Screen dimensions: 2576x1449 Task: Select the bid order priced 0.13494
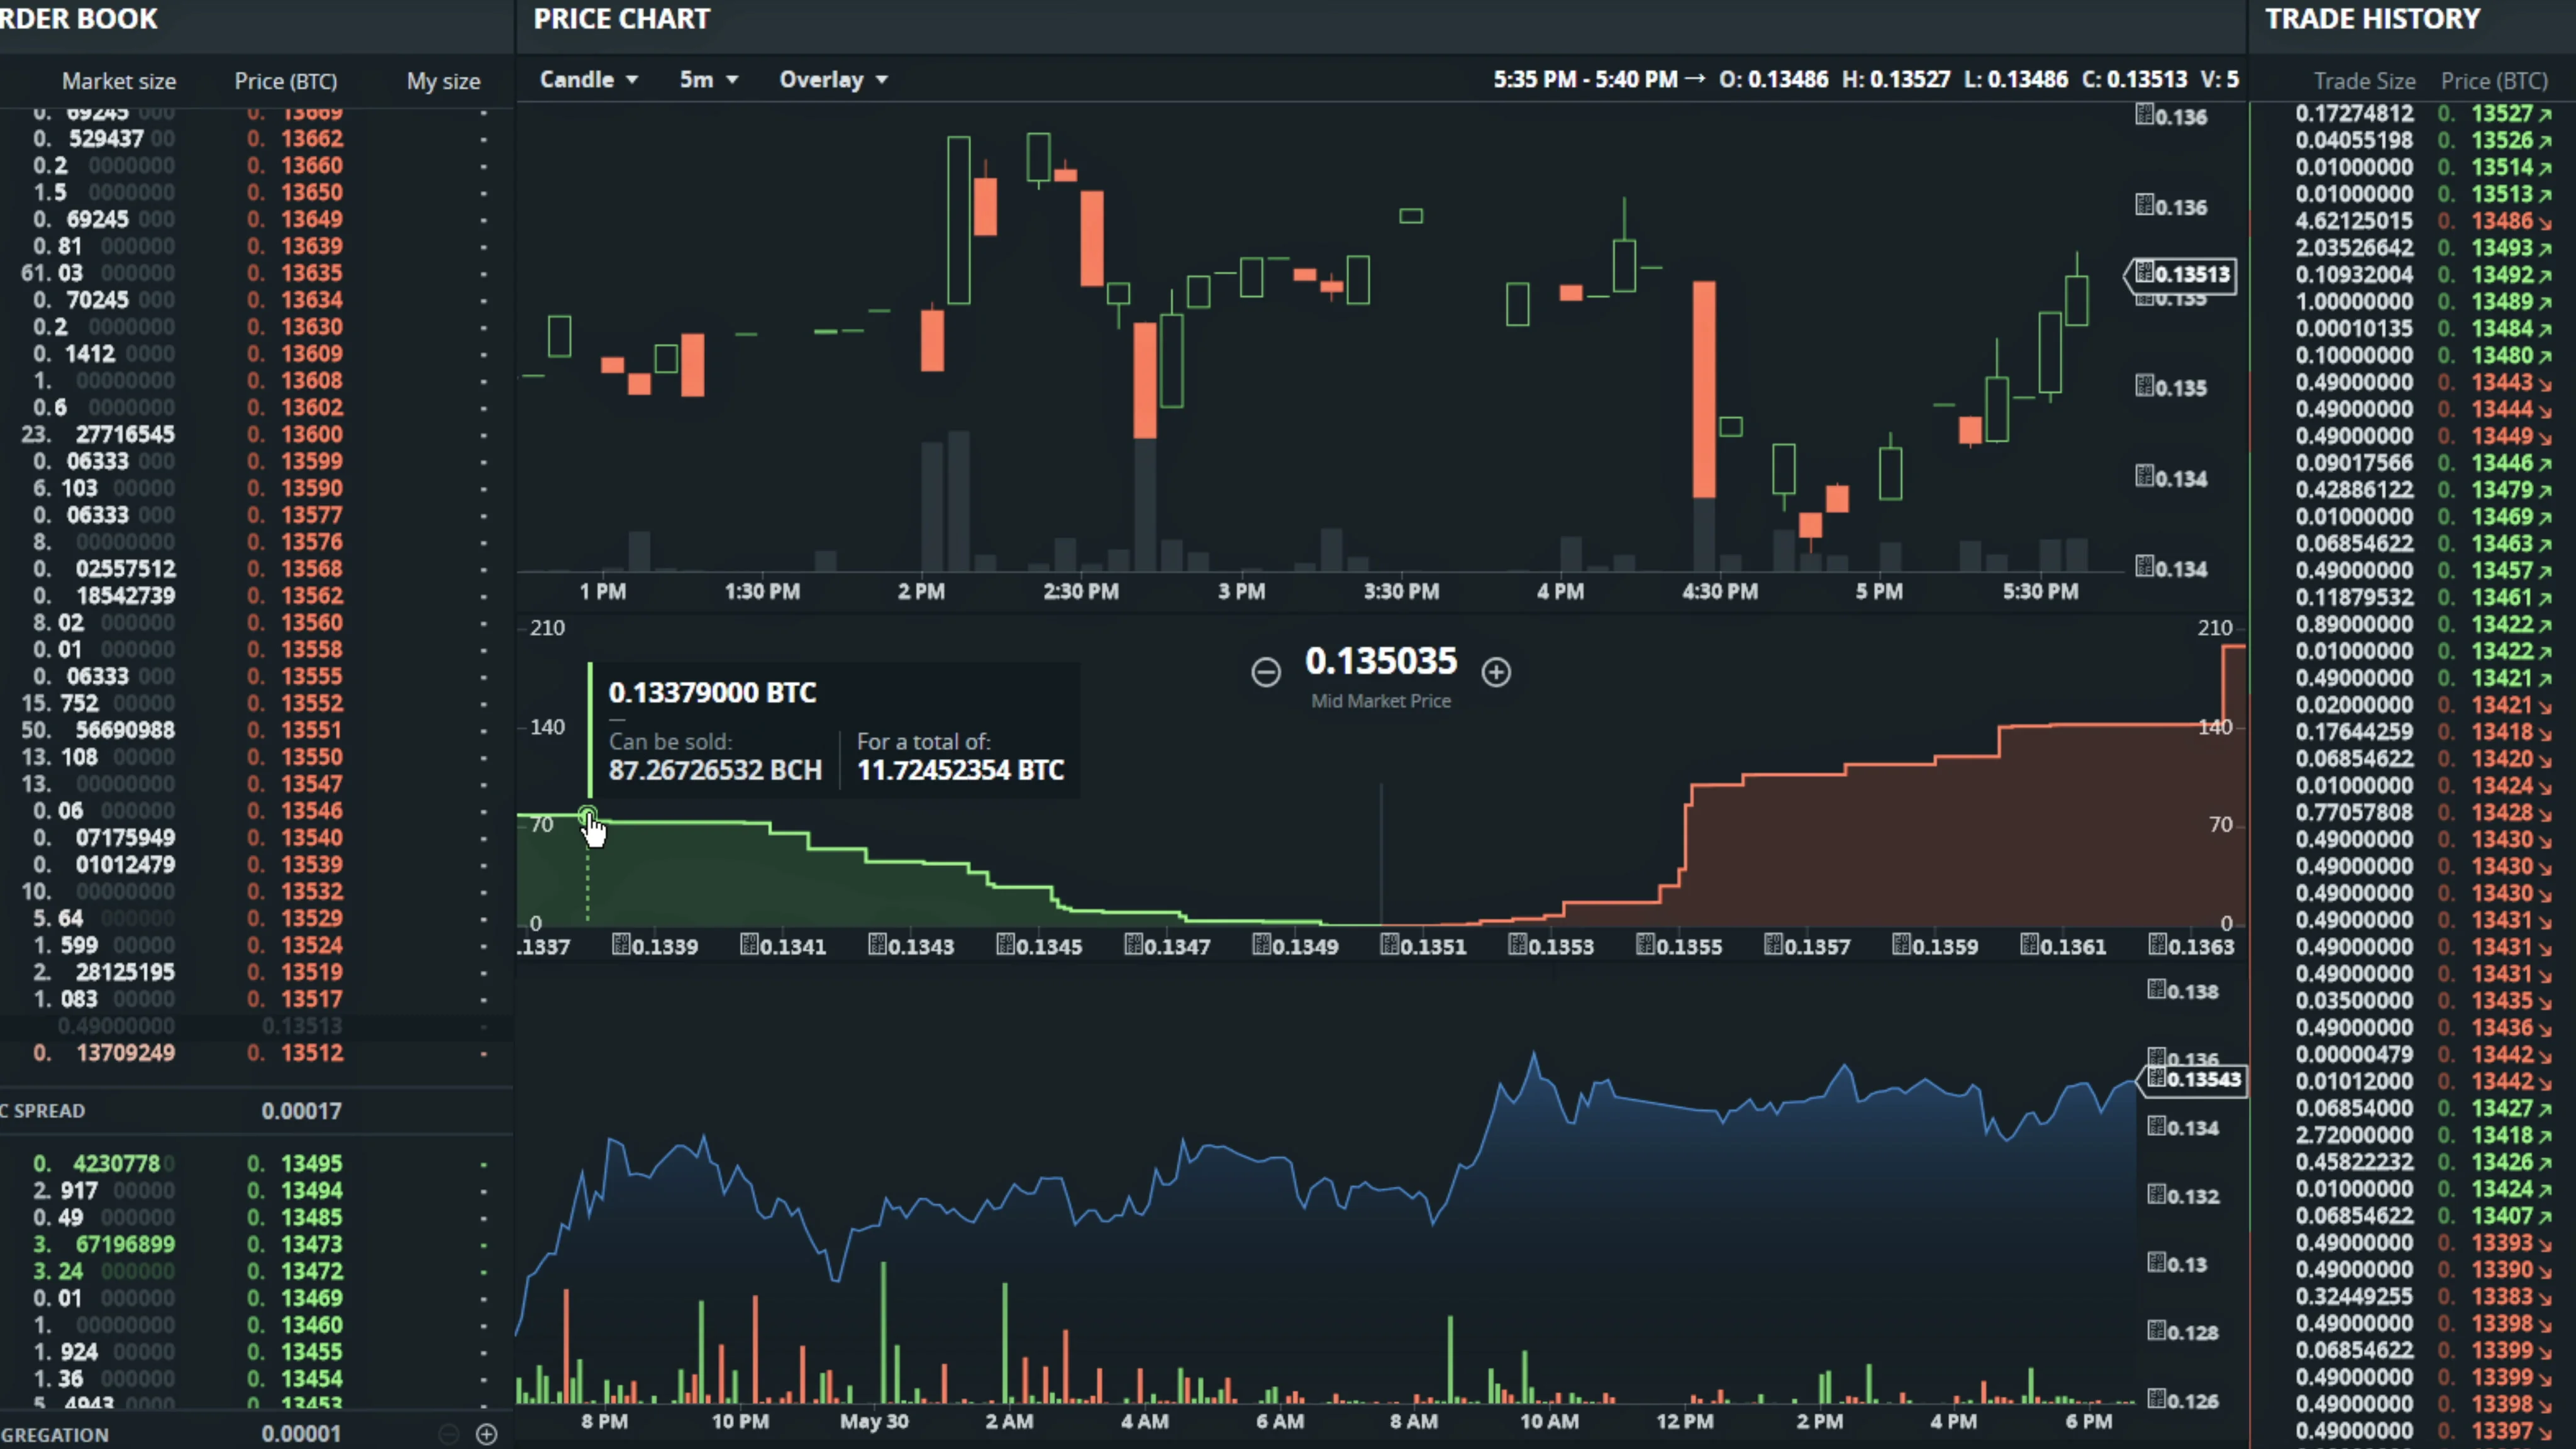coord(257,1191)
